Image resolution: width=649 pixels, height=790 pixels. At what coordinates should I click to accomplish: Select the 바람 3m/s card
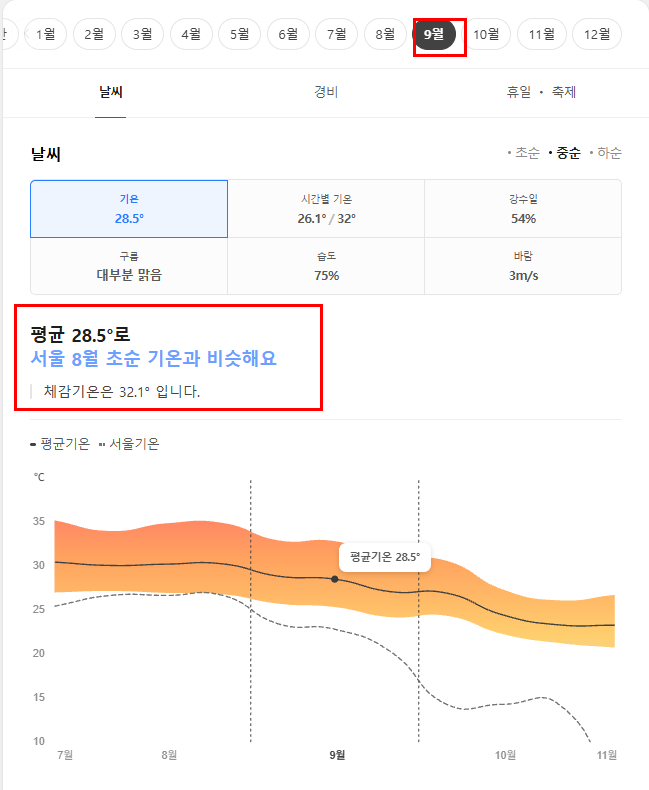tap(523, 266)
